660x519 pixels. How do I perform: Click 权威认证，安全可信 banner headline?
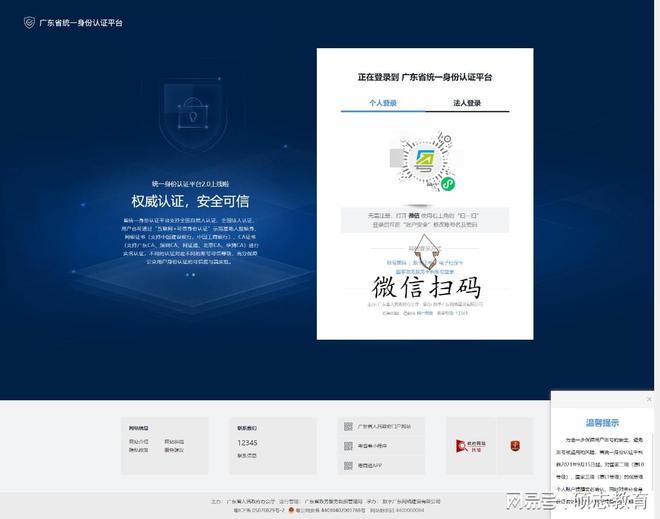pyautogui.click(x=190, y=201)
